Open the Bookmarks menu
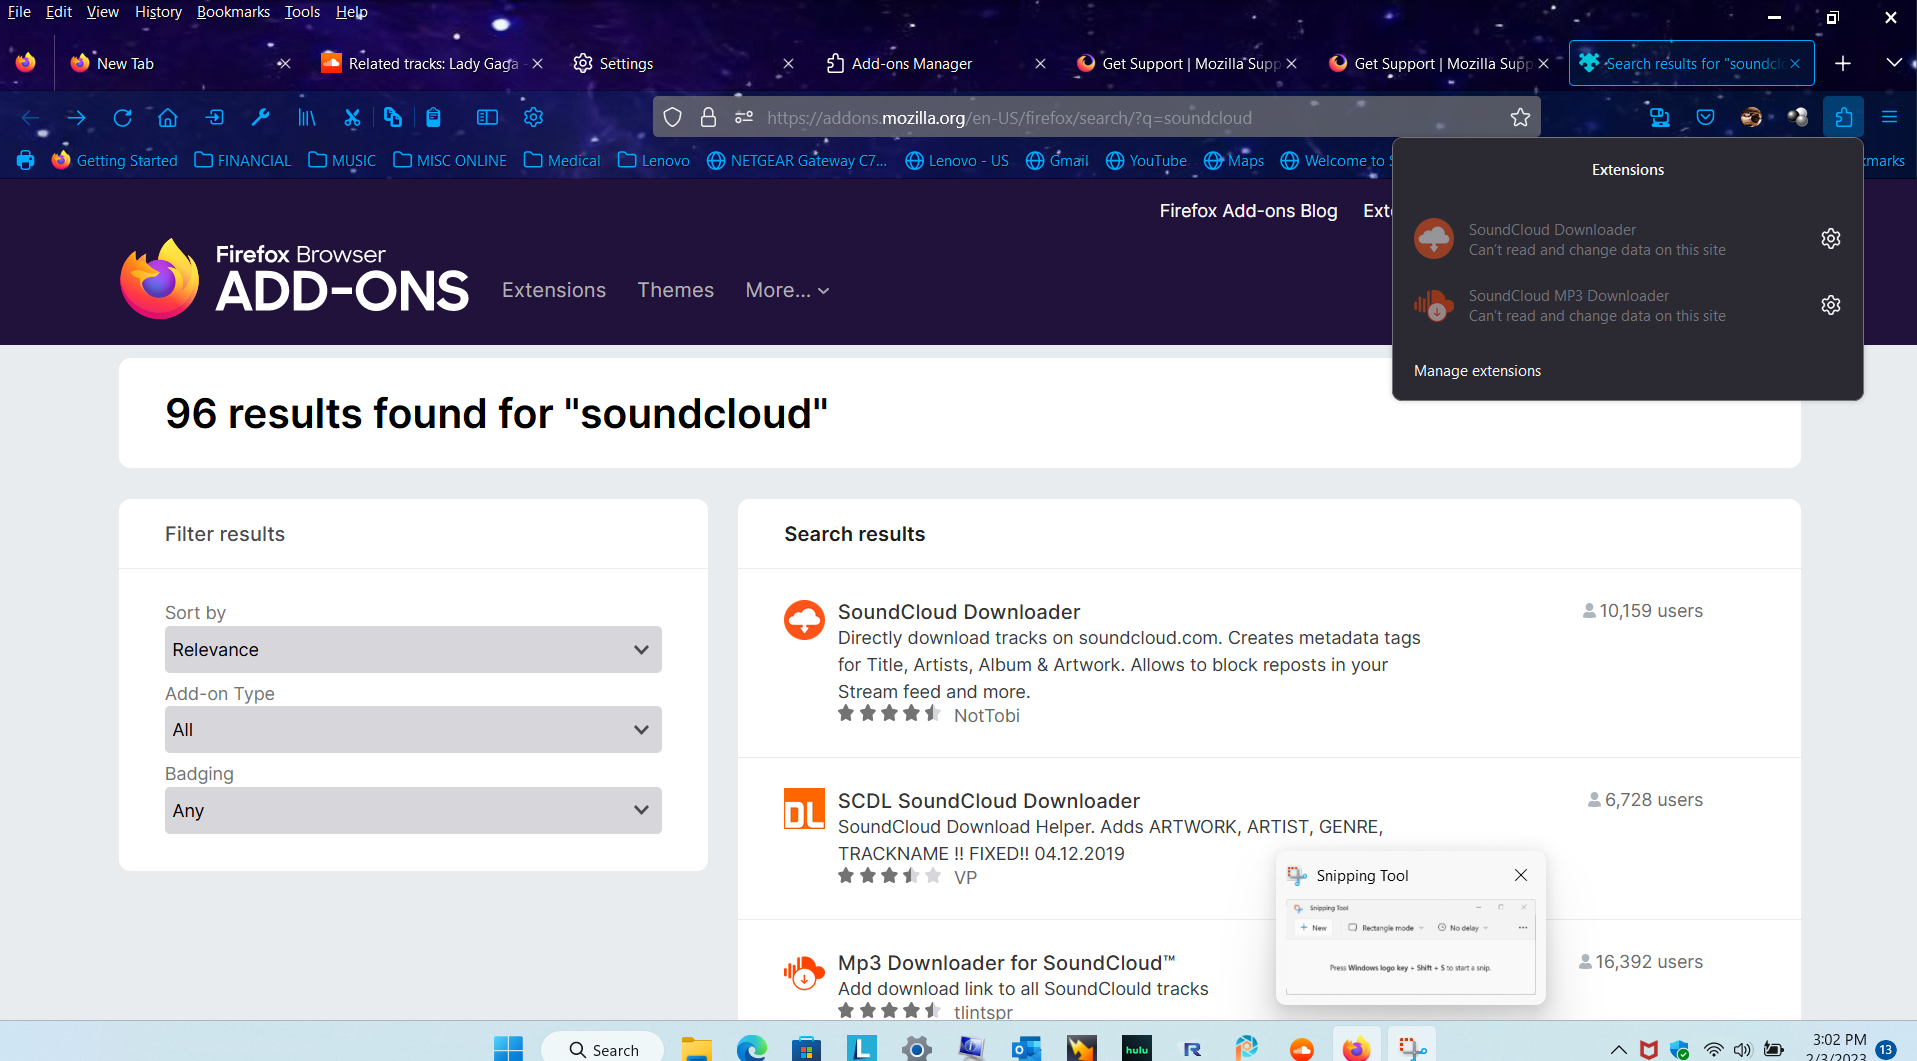 (233, 12)
